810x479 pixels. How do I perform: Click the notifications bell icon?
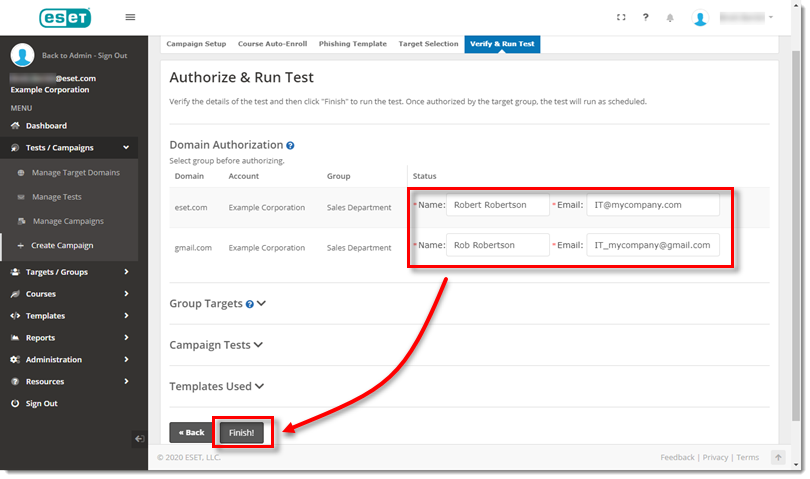pos(670,18)
